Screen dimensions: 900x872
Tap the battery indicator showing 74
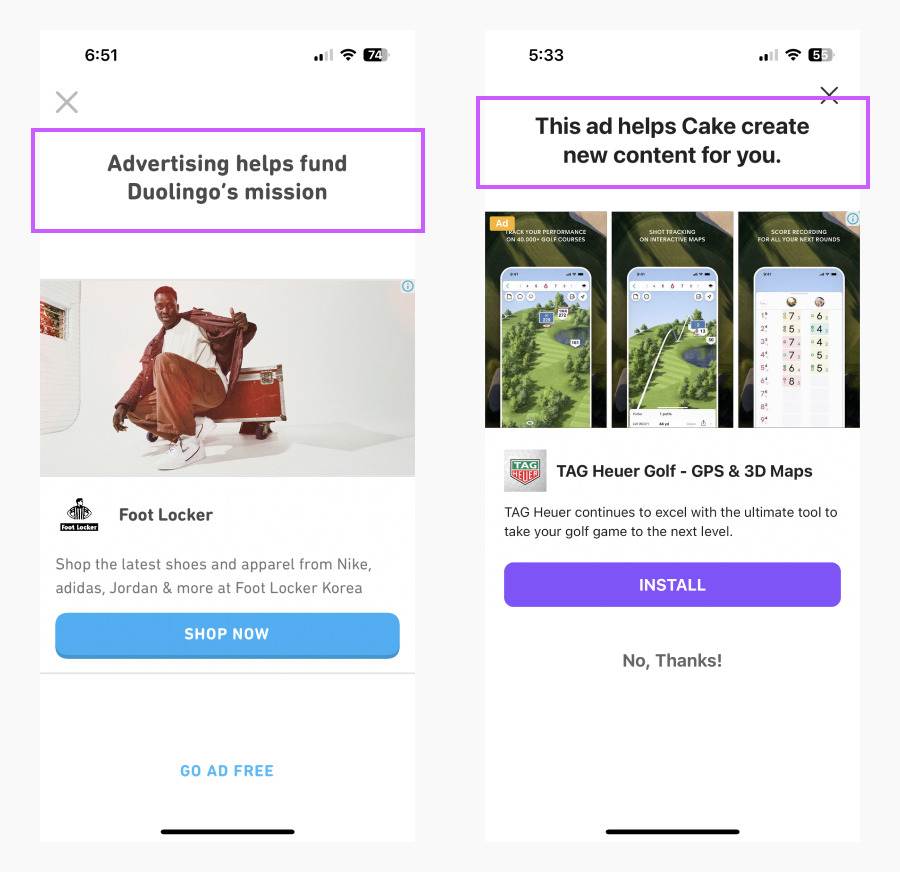point(376,55)
